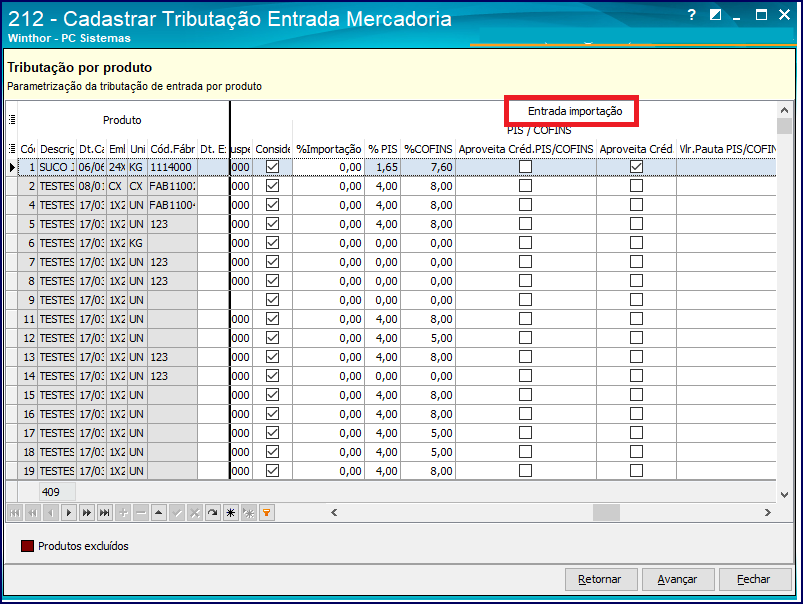Viewport: 803px width, 604px height.
Task: Go to last record navigator button
Action: (x=105, y=513)
